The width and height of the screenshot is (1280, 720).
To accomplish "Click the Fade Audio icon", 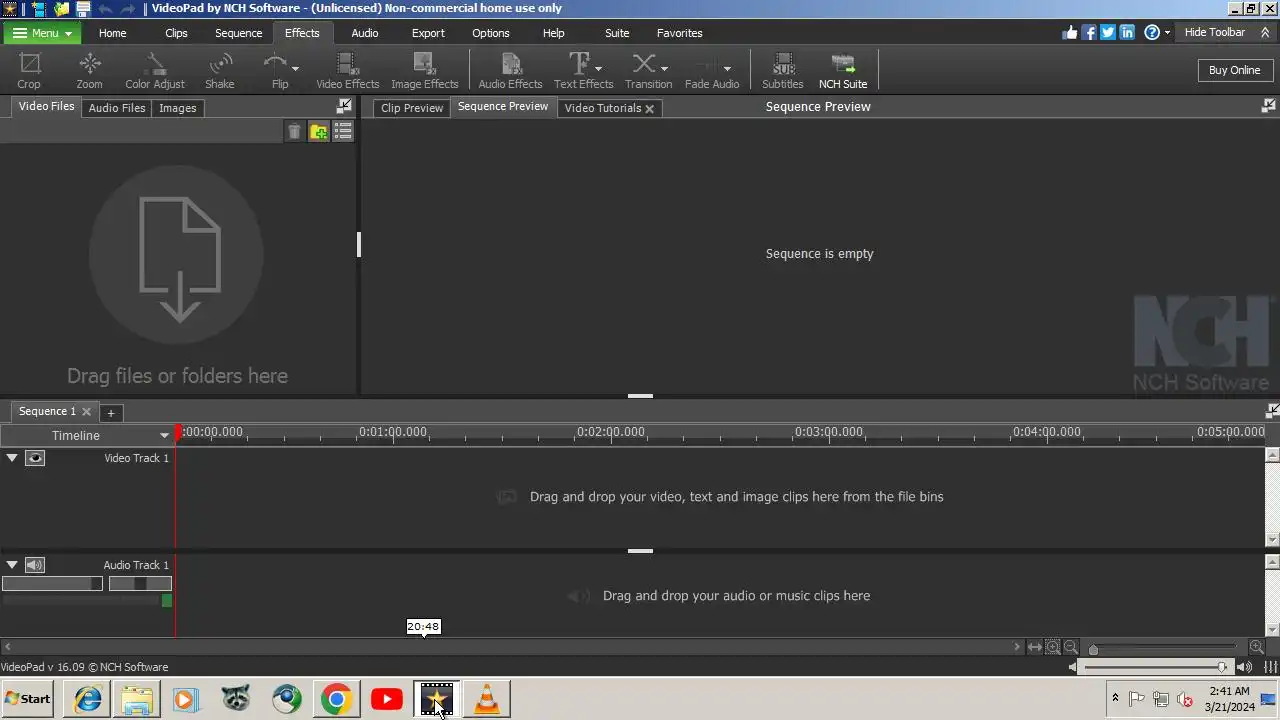I will click(707, 64).
